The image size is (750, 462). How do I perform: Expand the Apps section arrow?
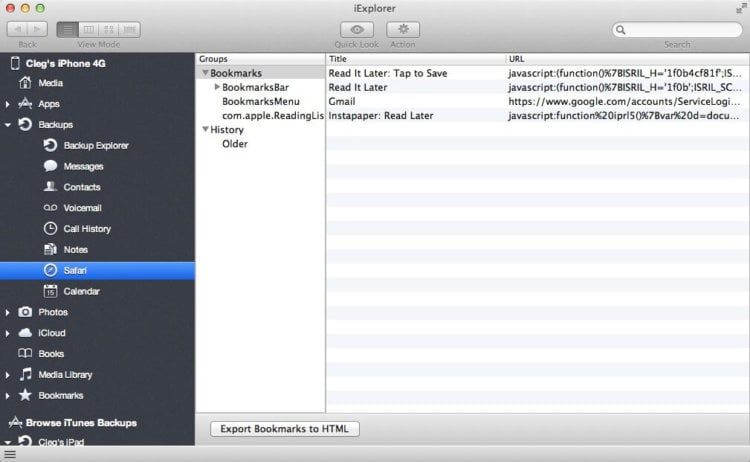[x=7, y=104]
